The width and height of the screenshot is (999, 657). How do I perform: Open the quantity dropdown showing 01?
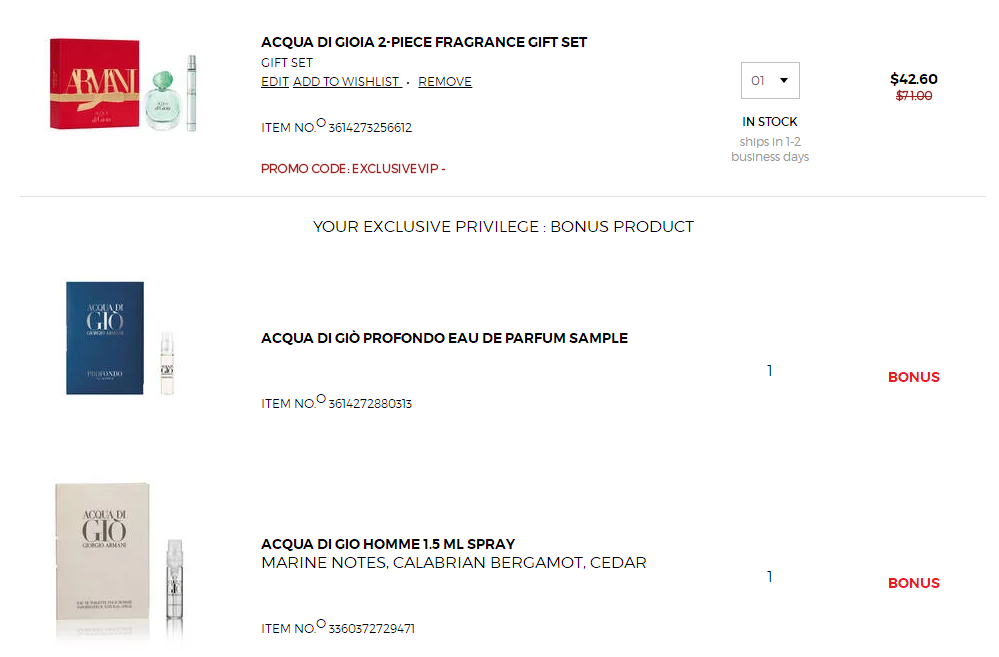pyautogui.click(x=770, y=80)
